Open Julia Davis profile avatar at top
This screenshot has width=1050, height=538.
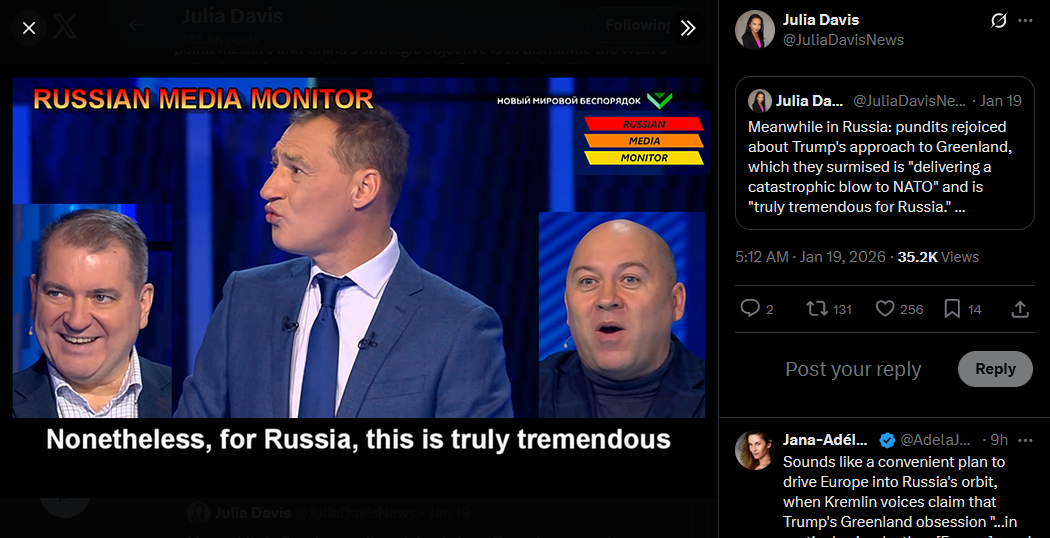755,29
